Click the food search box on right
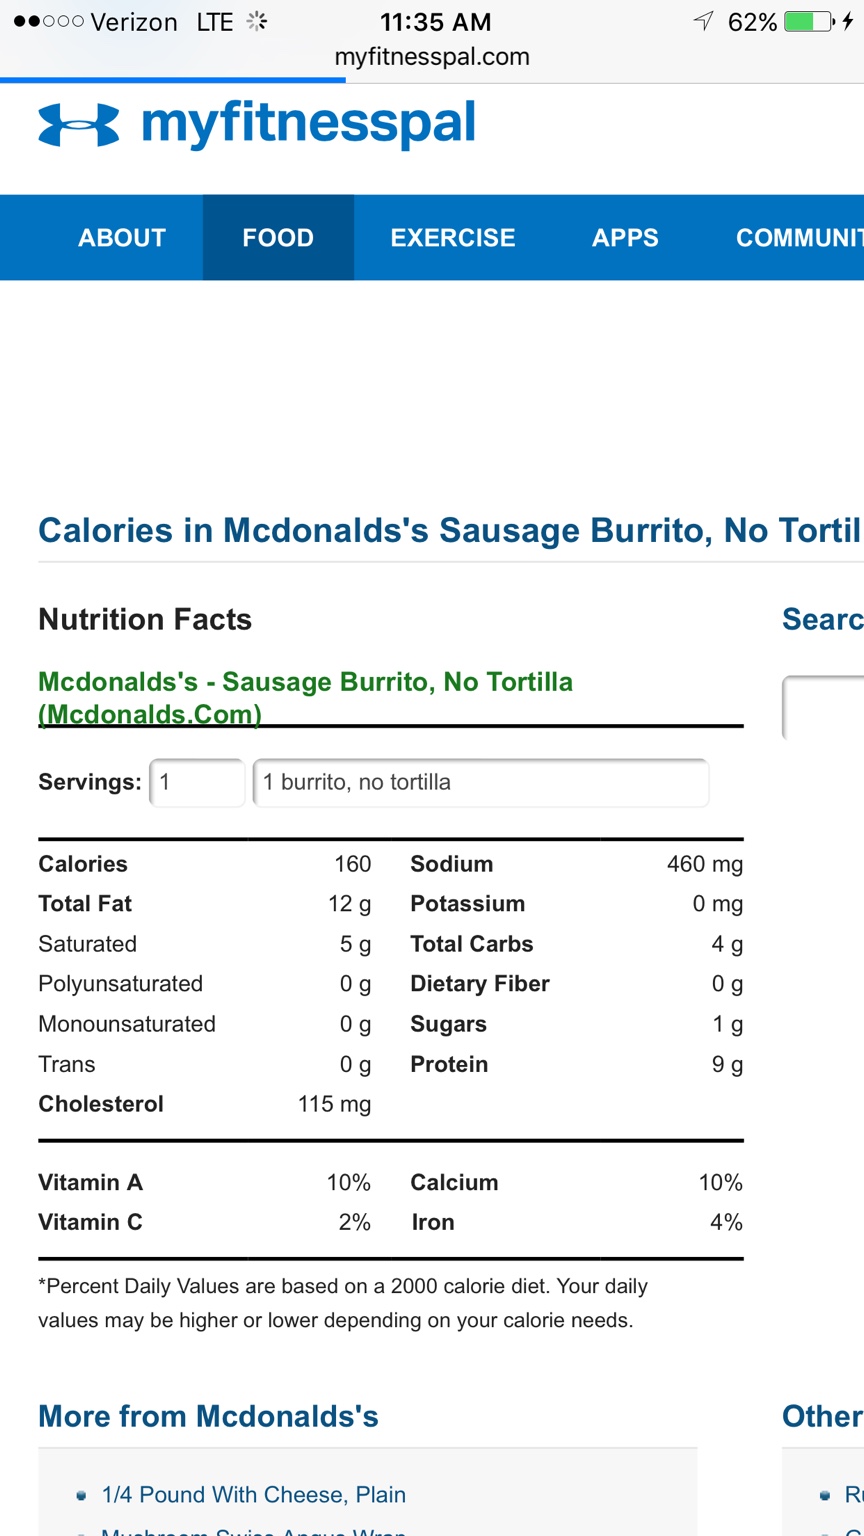The image size is (864, 1536). pos(823,708)
